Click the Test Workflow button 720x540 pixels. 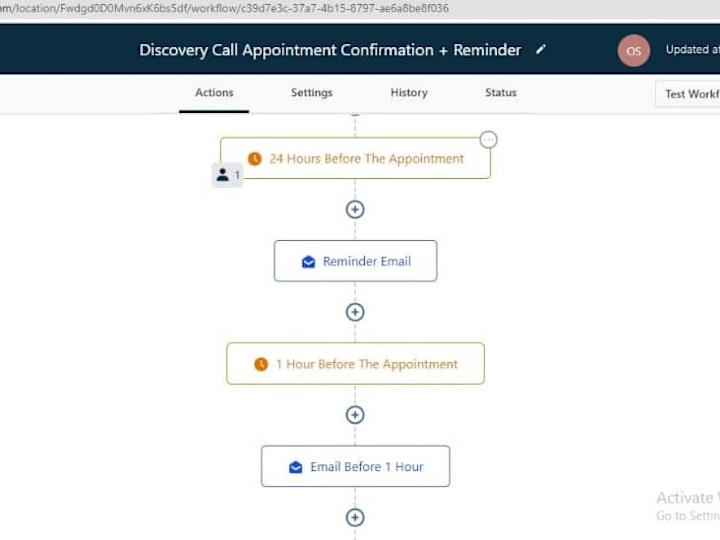click(x=688, y=94)
